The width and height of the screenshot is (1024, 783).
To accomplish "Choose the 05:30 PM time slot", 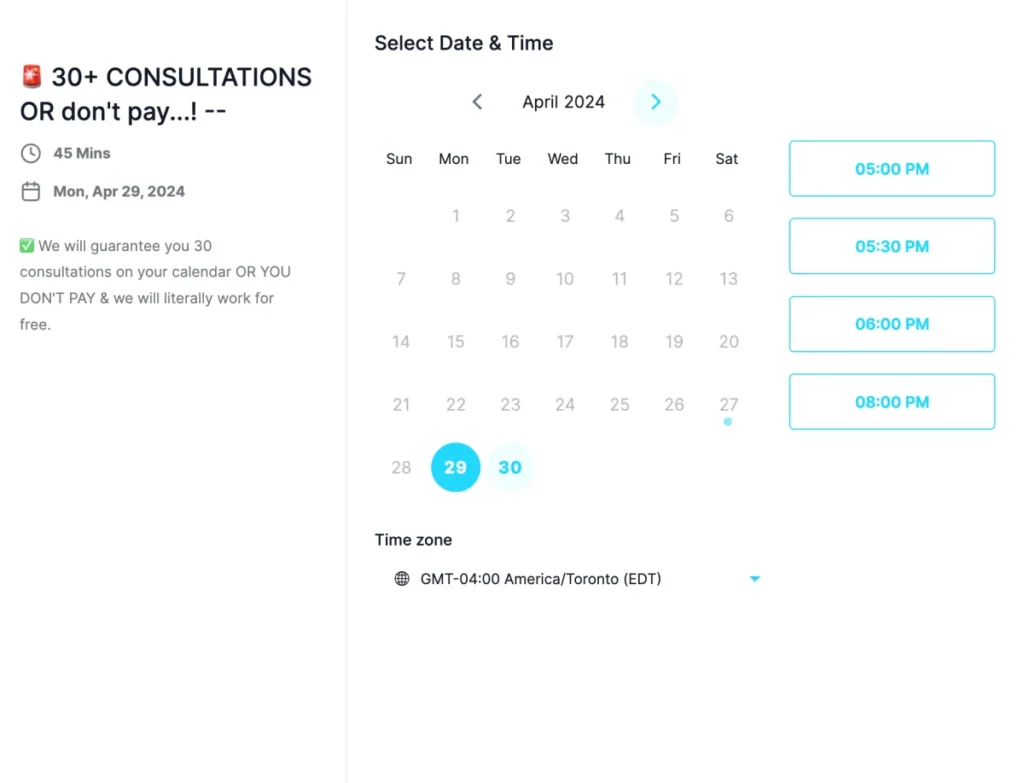I will tap(892, 246).
